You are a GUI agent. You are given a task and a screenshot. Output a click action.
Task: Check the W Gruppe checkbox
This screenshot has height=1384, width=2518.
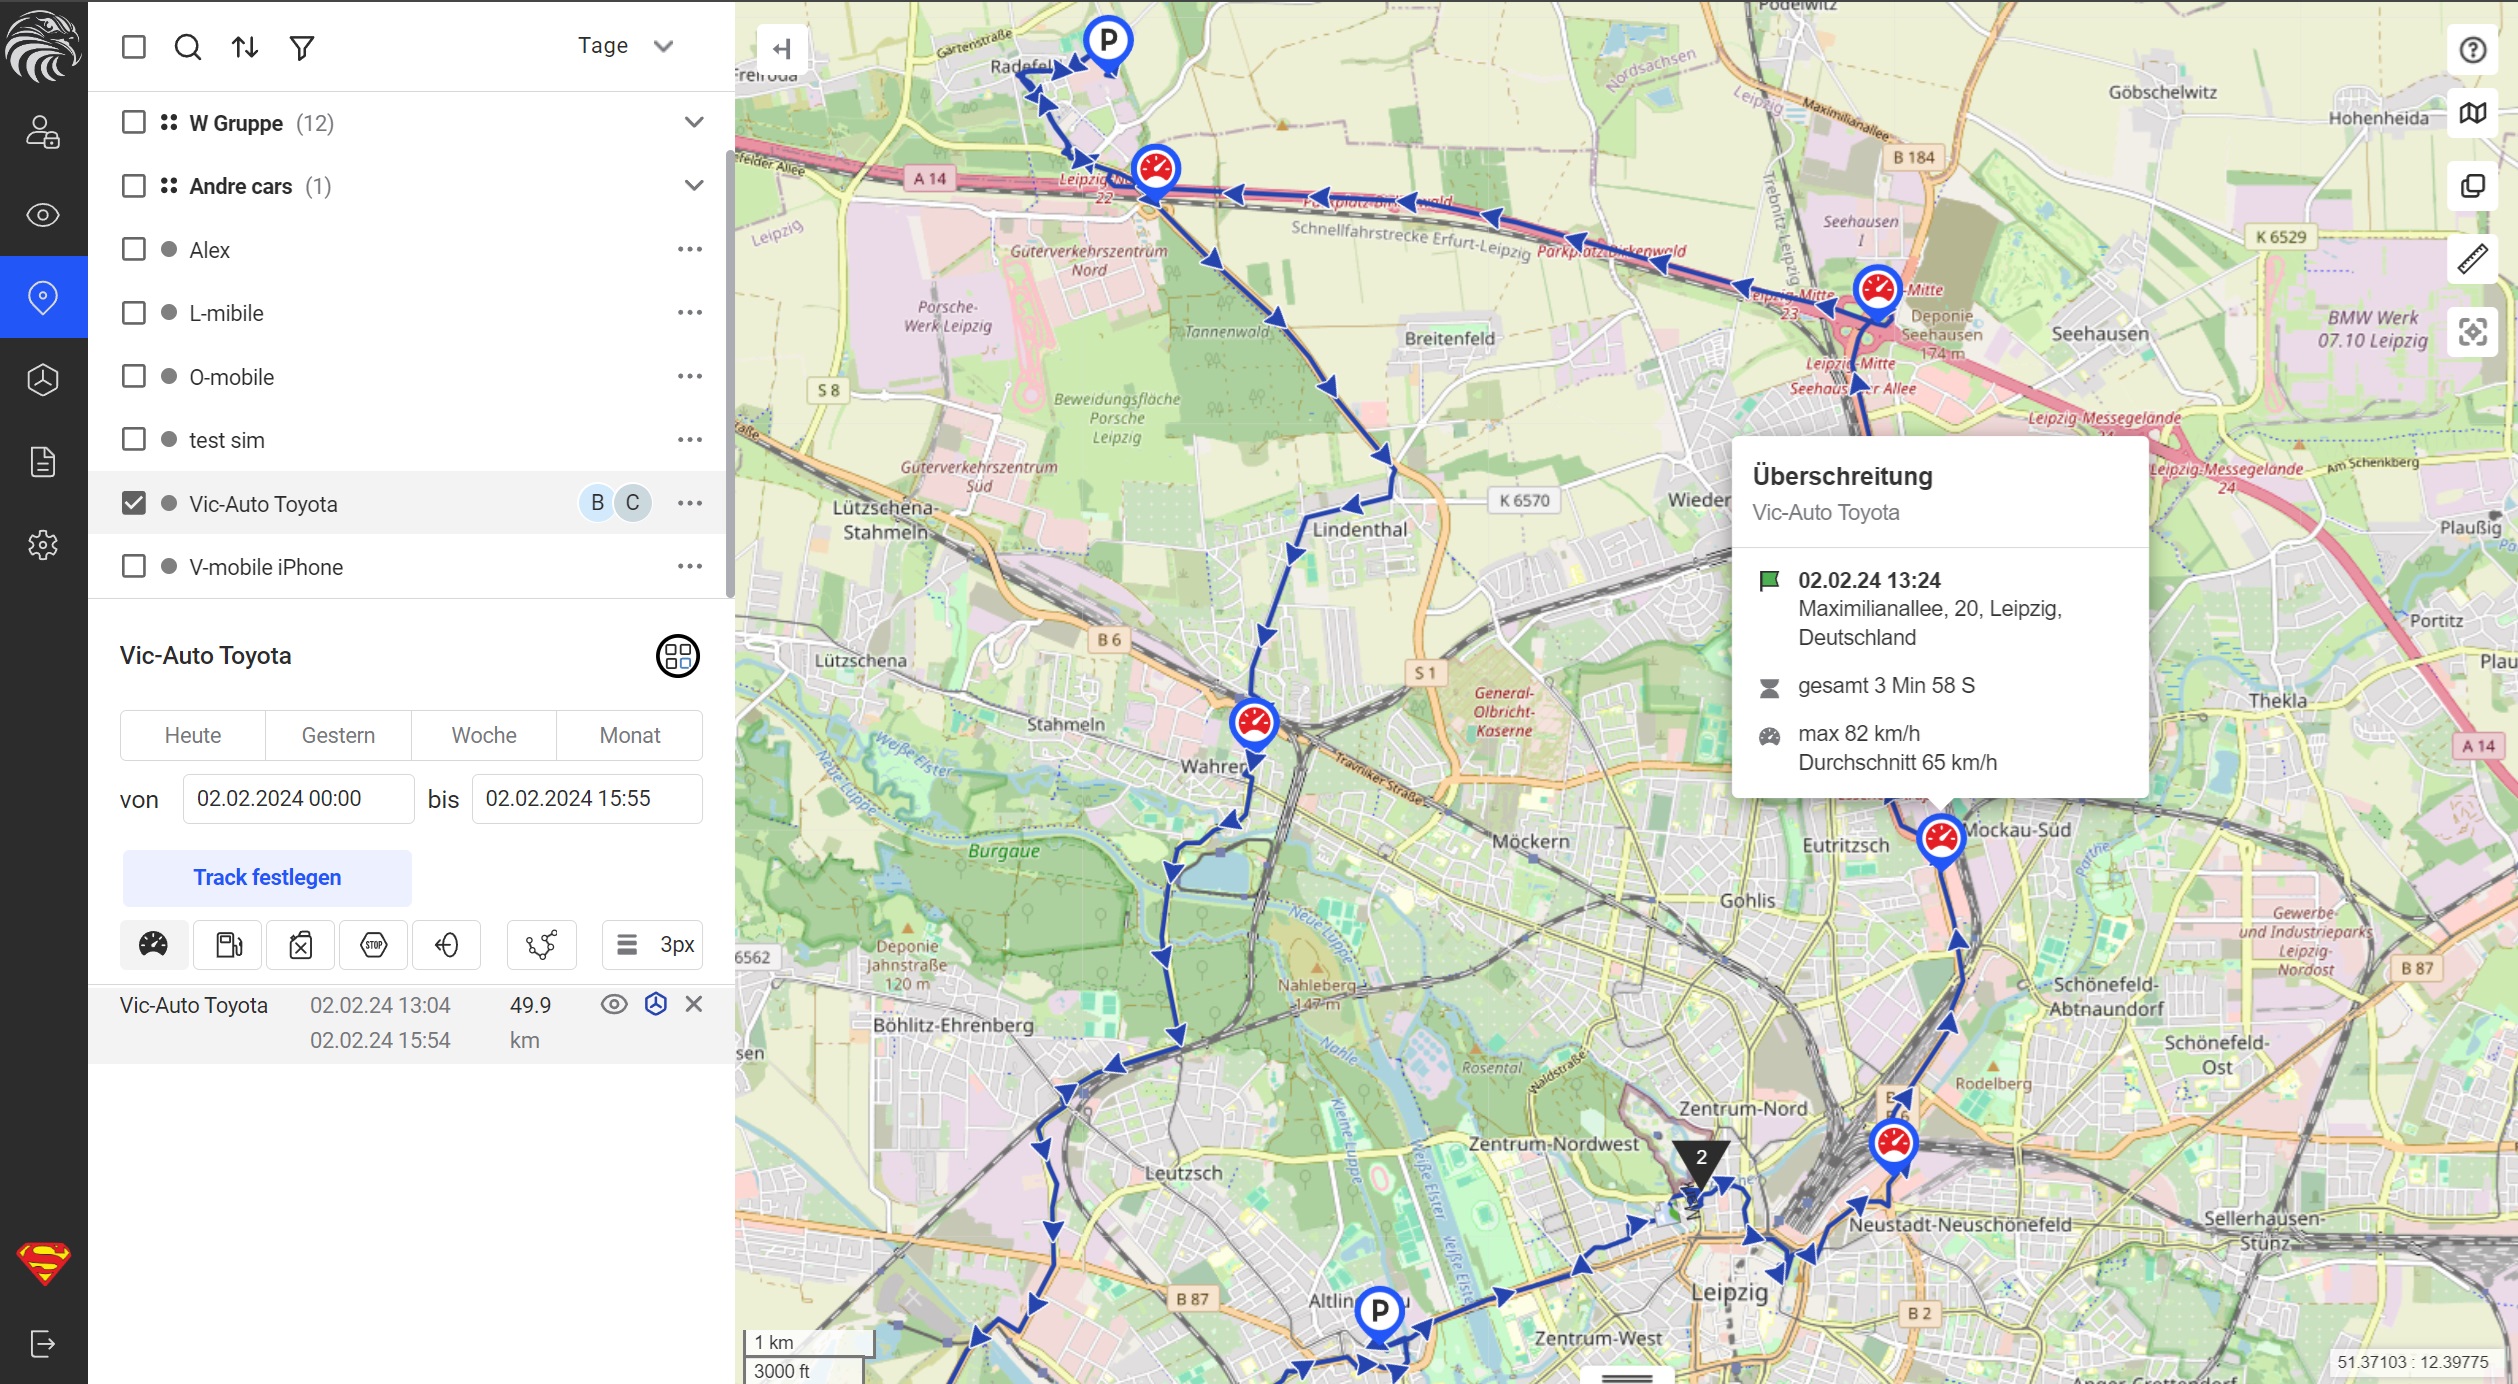[133, 122]
